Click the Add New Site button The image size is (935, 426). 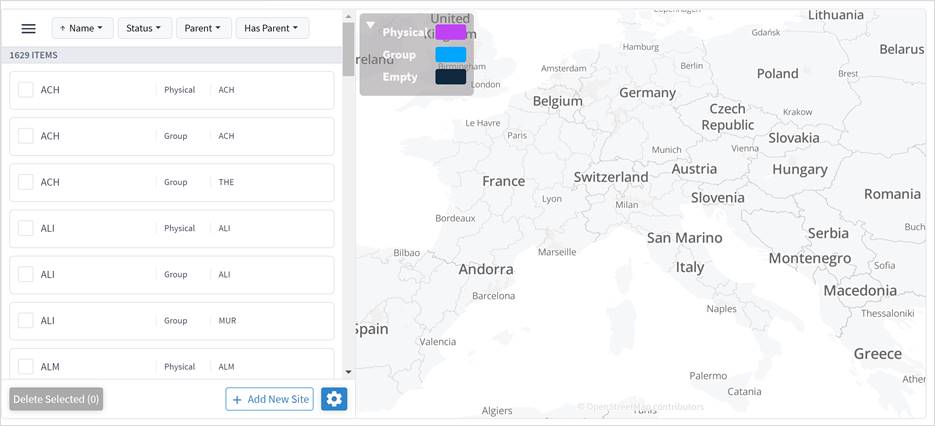coord(270,399)
